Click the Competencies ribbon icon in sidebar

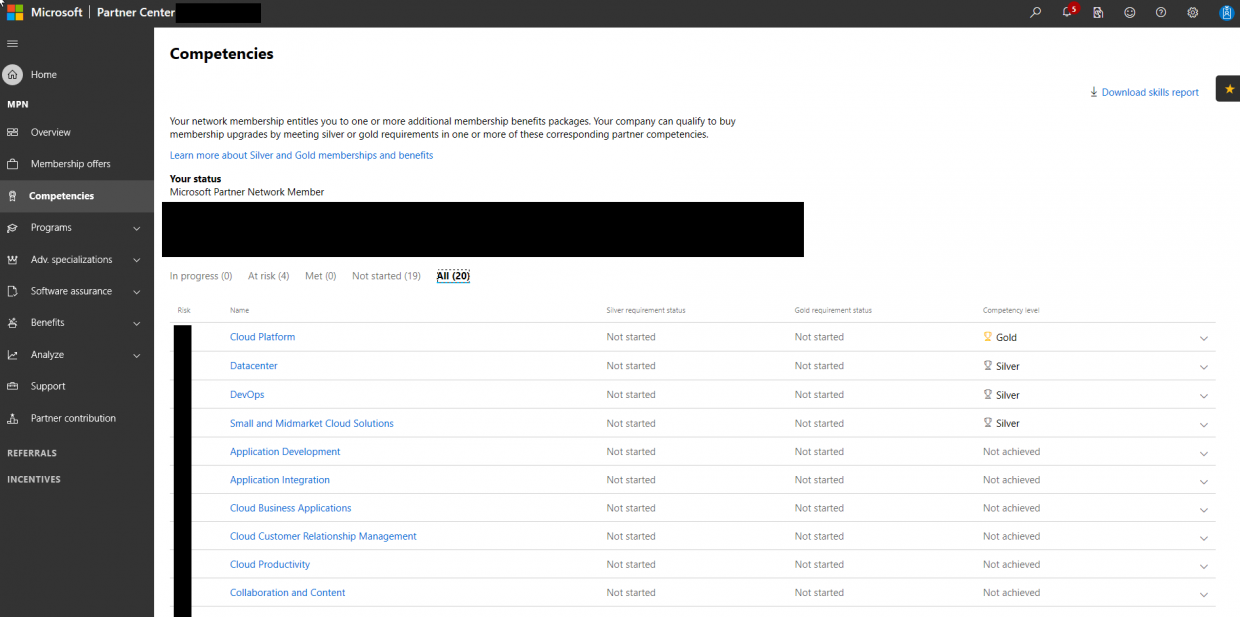(x=13, y=196)
